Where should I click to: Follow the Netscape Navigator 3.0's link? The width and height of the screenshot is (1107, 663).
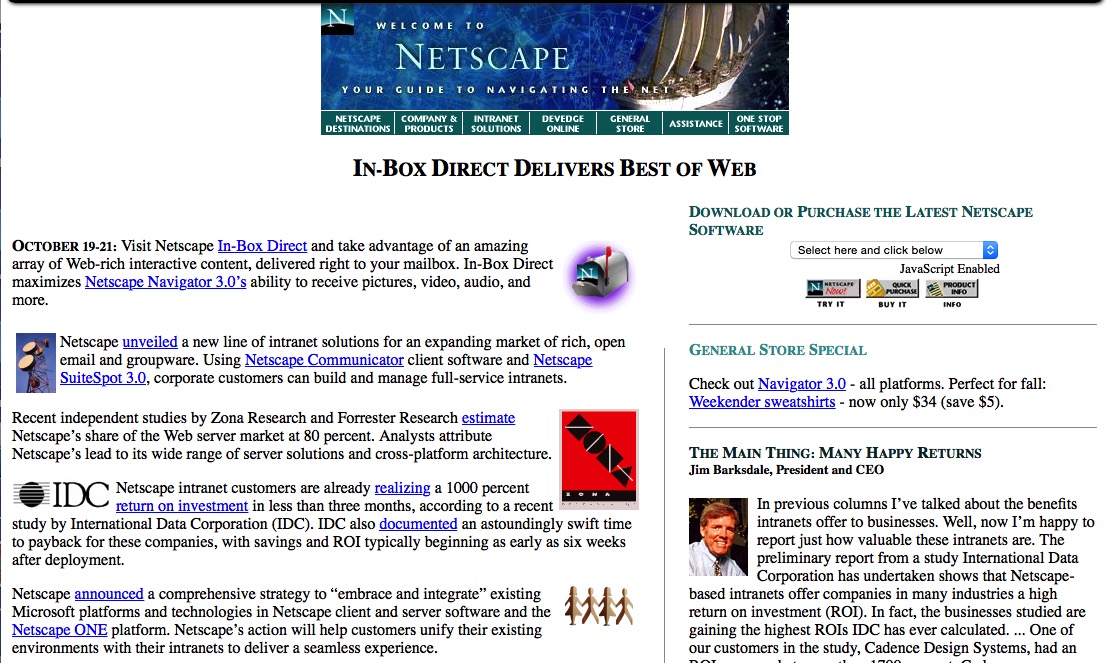pyautogui.click(x=165, y=282)
